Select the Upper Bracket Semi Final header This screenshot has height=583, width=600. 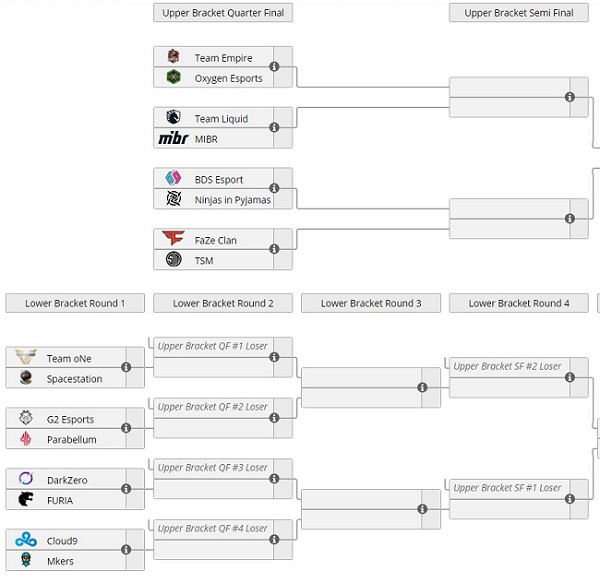tap(518, 13)
